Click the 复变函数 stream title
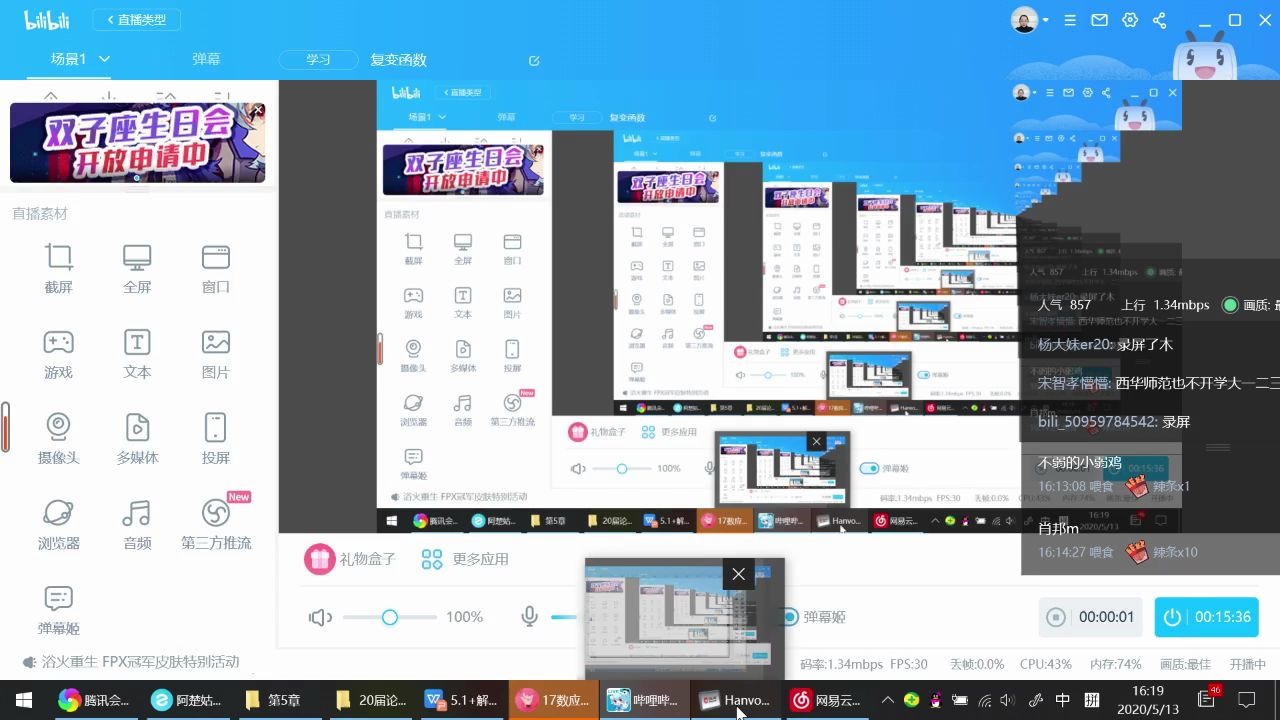 point(398,60)
